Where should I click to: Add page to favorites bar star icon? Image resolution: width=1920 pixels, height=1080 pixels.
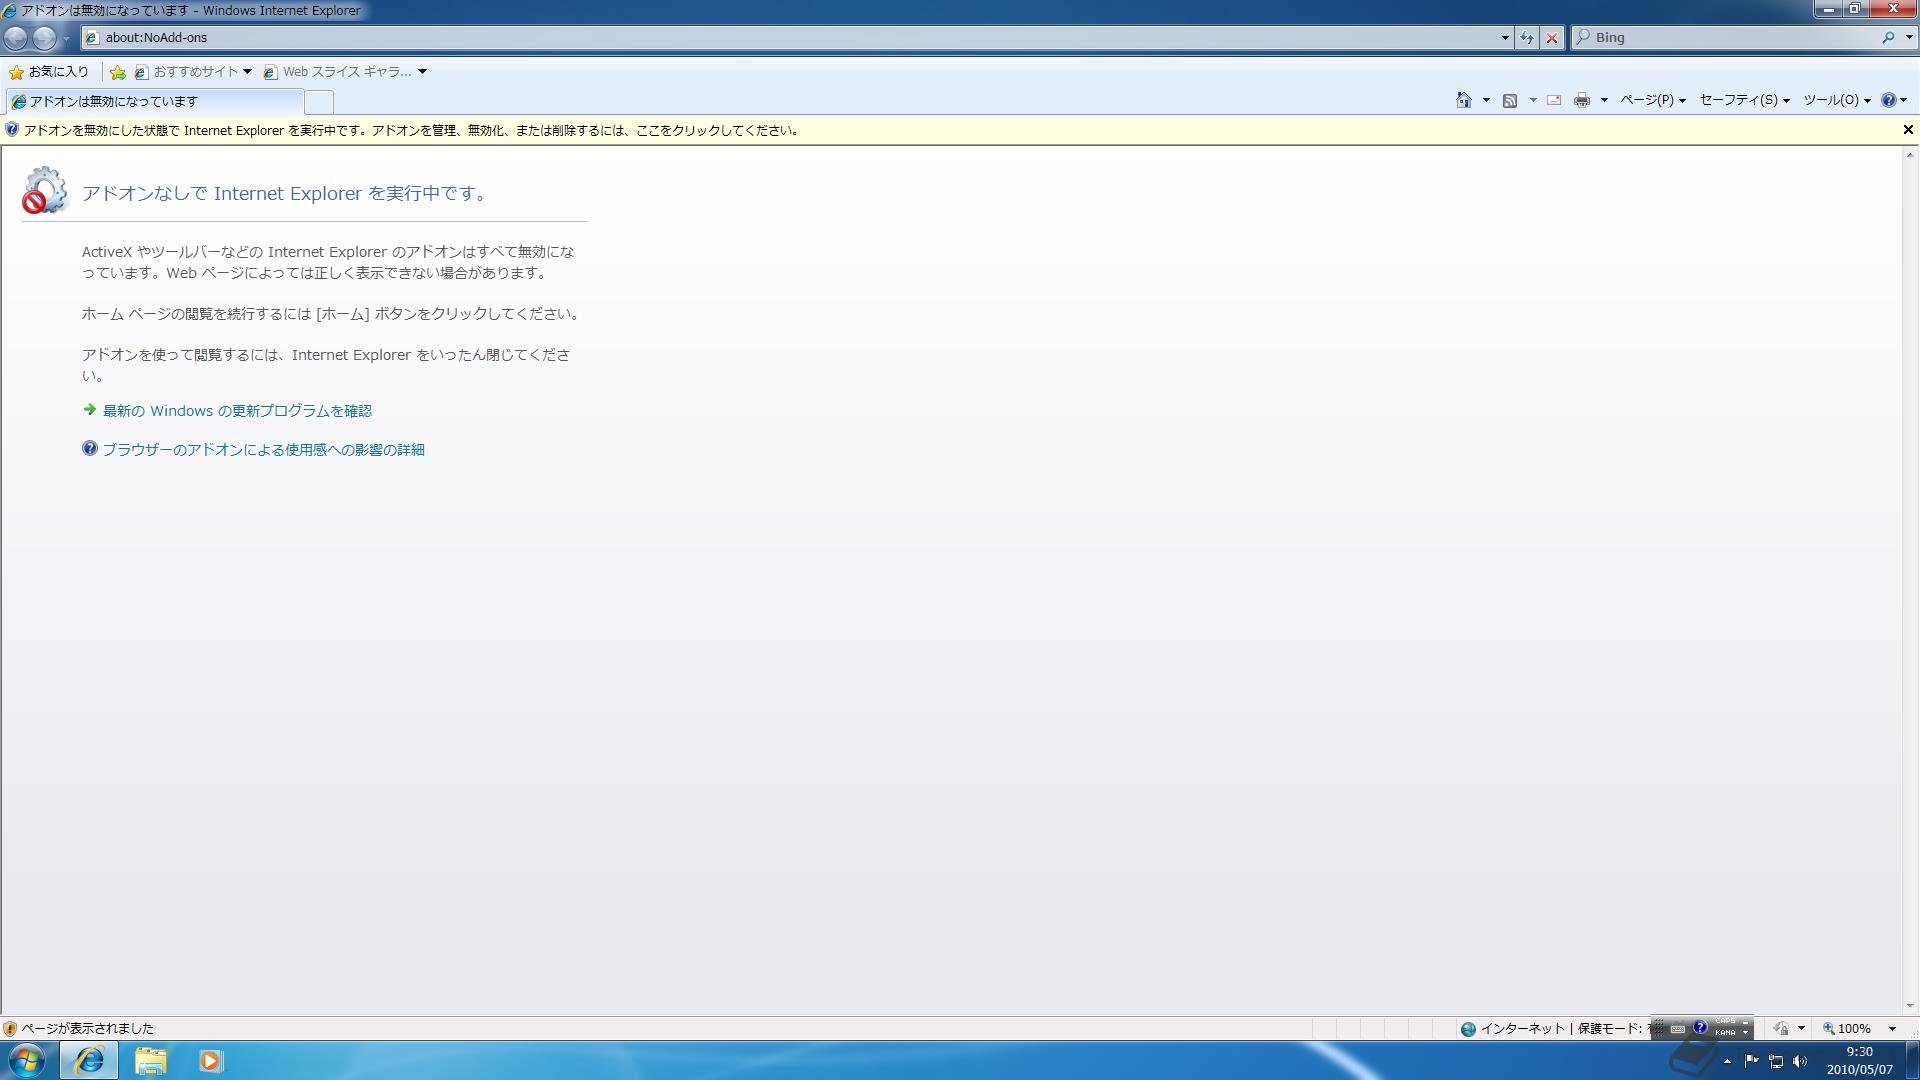pyautogui.click(x=118, y=72)
